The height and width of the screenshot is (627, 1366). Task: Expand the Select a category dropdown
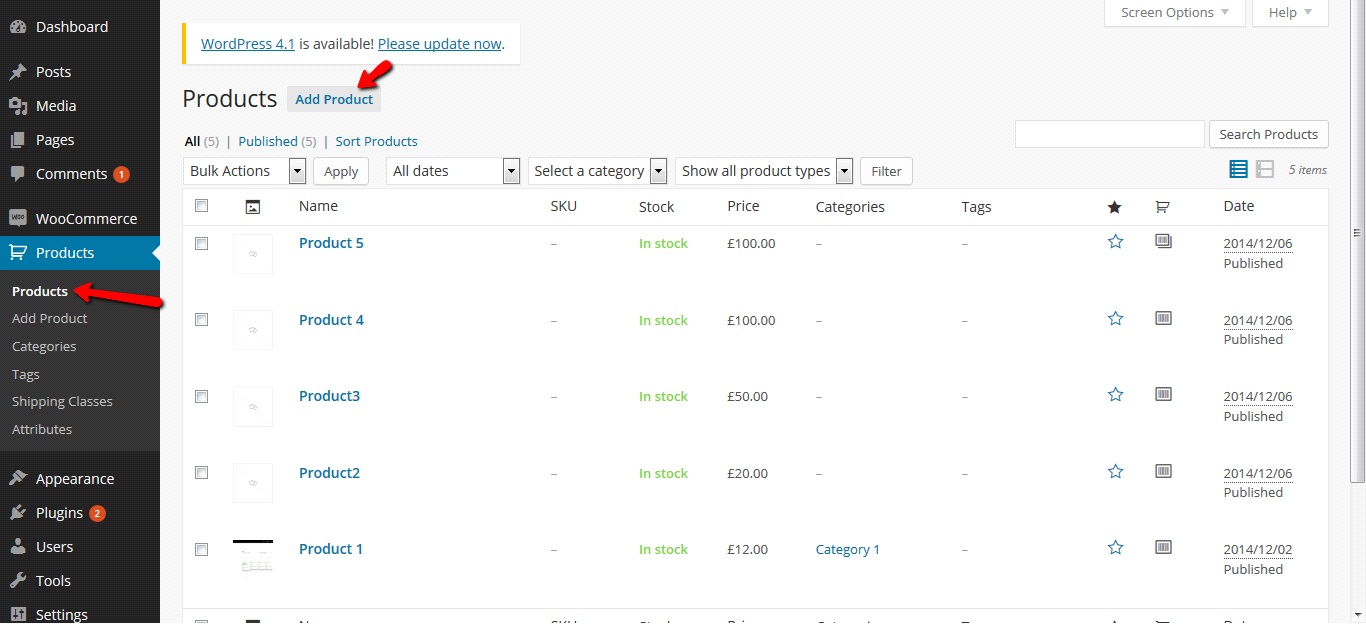[x=598, y=171]
